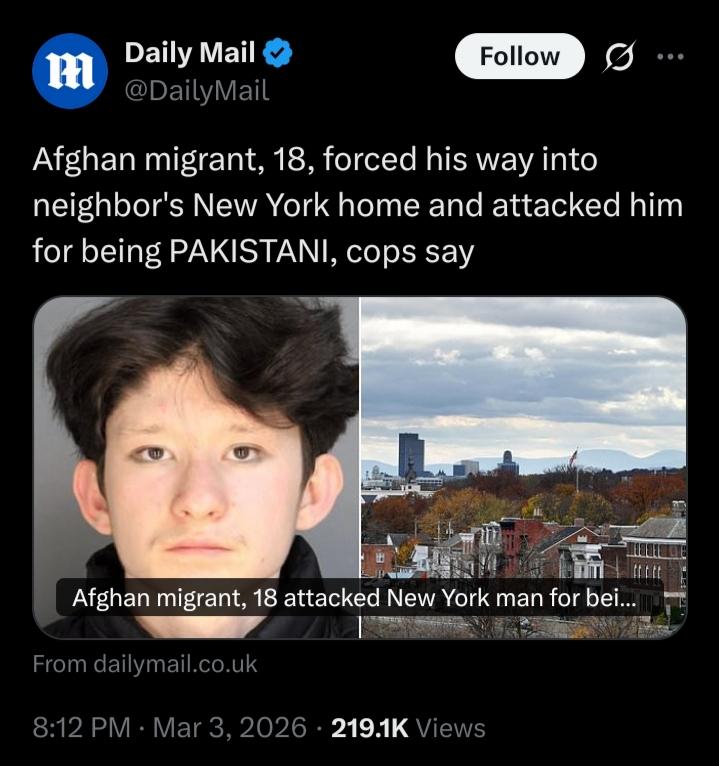
Task: View the 219.1K Views count
Action: click(x=408, y=728)
